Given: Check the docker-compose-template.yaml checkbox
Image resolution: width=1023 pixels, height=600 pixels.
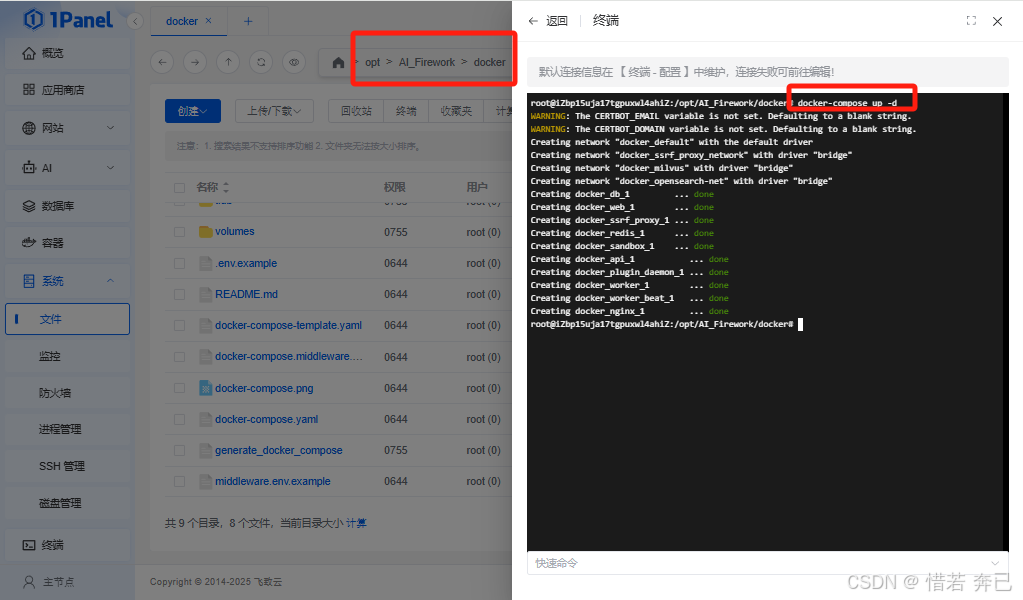Looking at the screenshot, I should coord(179,325).
